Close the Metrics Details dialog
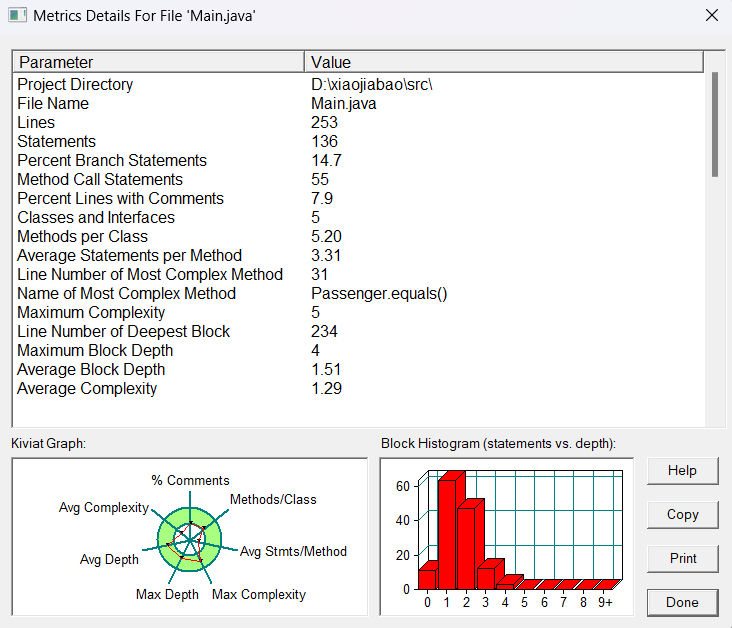Viewport: 732px width, 628px height. click(x=711, y=15)
